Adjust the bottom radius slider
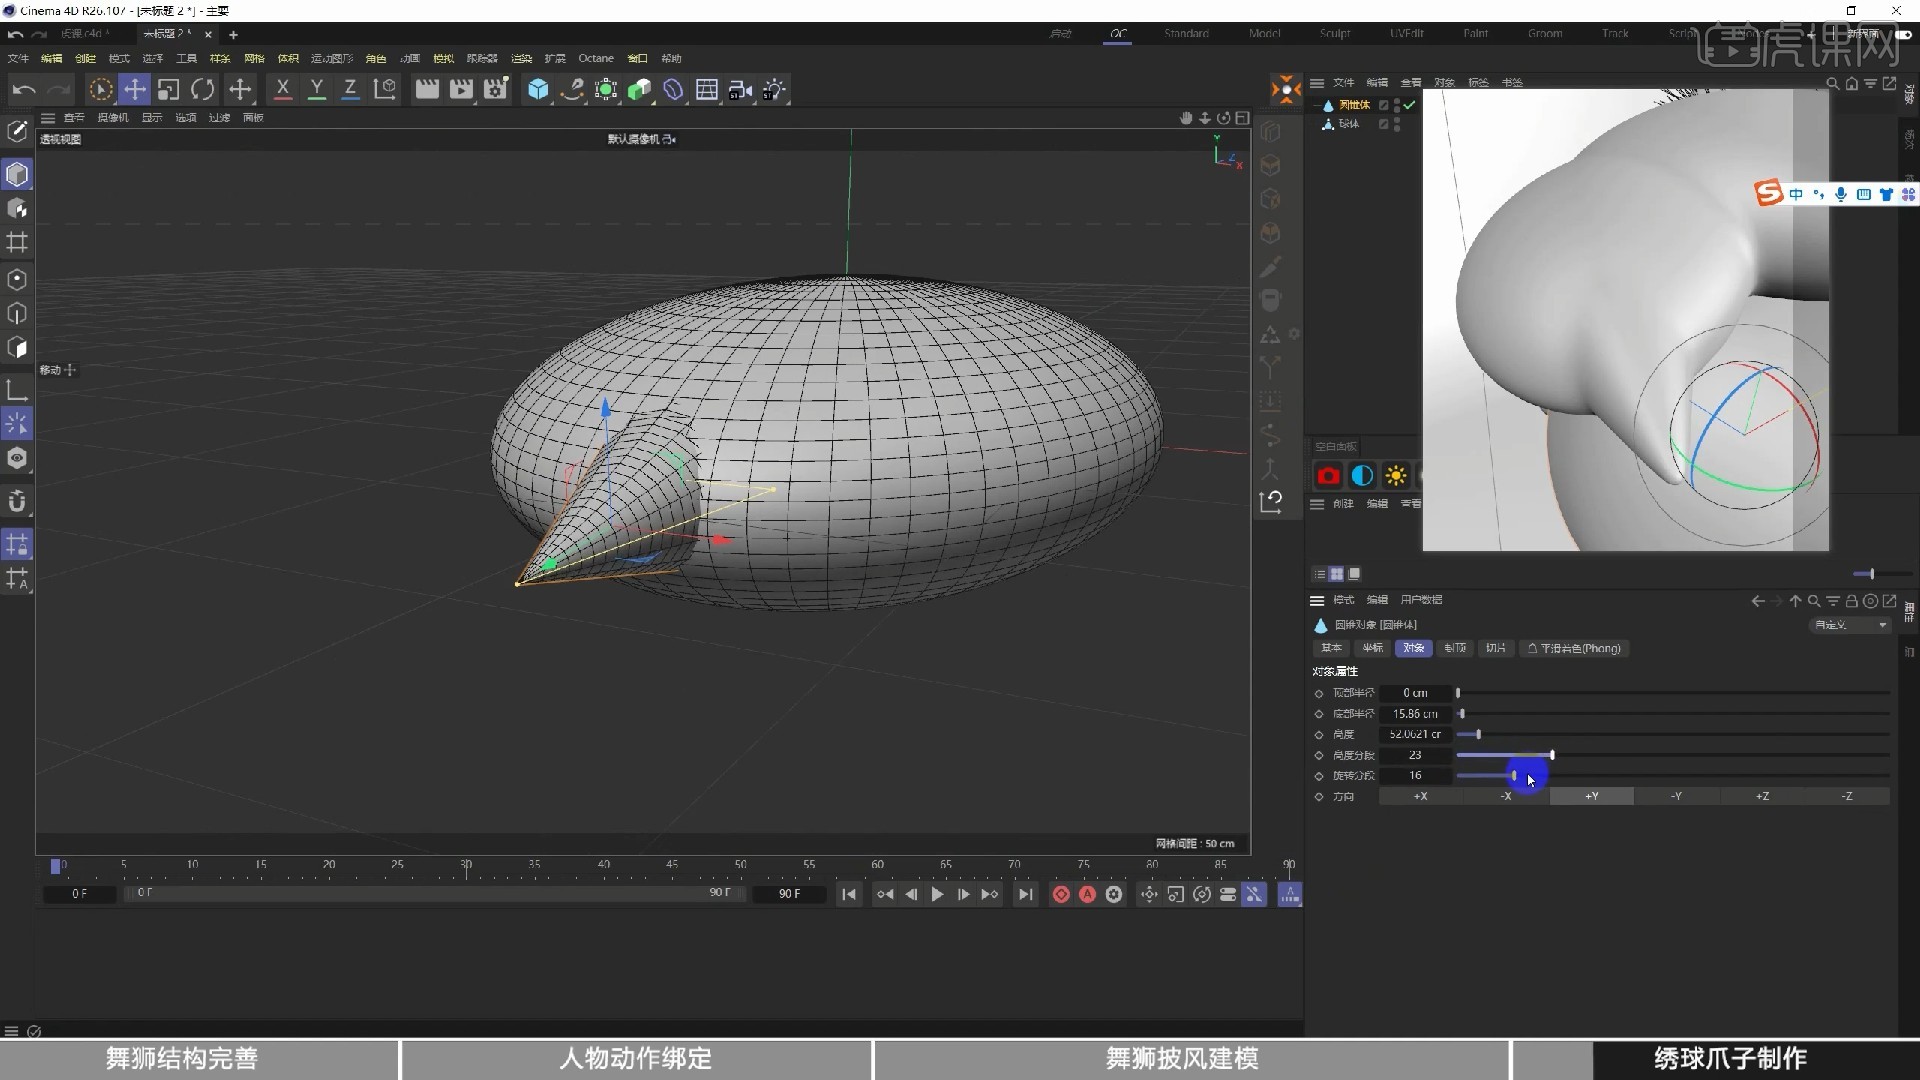Image resolution: width=1920 pixels, height=1080 pixels. (1673, 714)
